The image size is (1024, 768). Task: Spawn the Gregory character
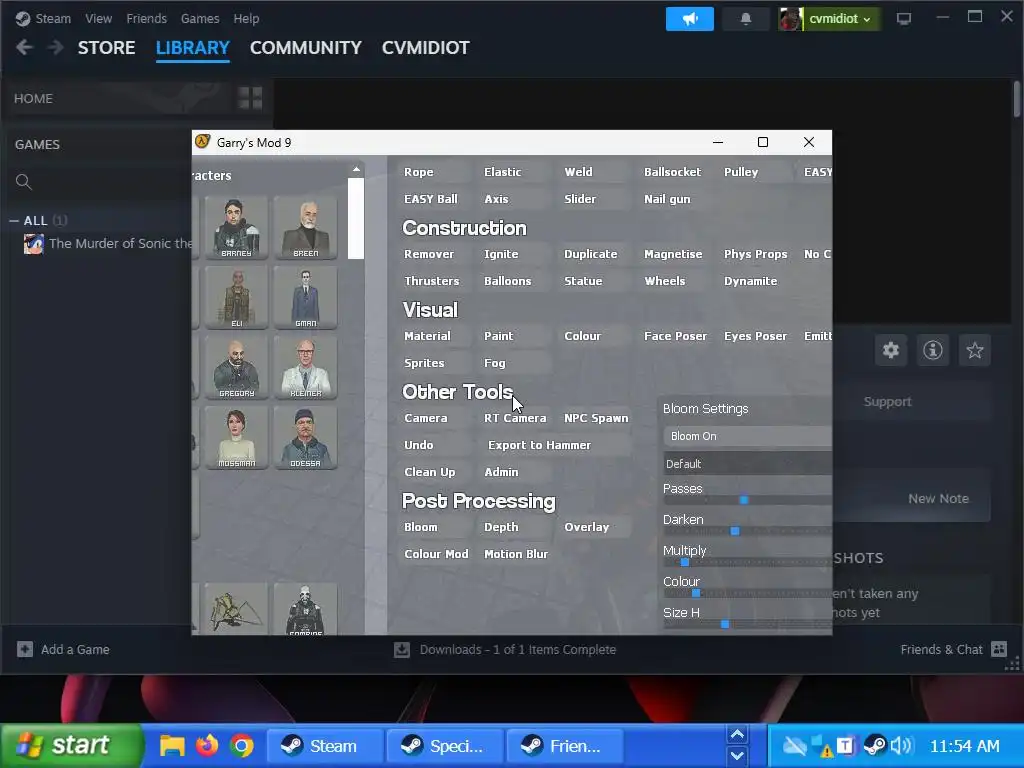pyautogui.click(x=236, y=367)
